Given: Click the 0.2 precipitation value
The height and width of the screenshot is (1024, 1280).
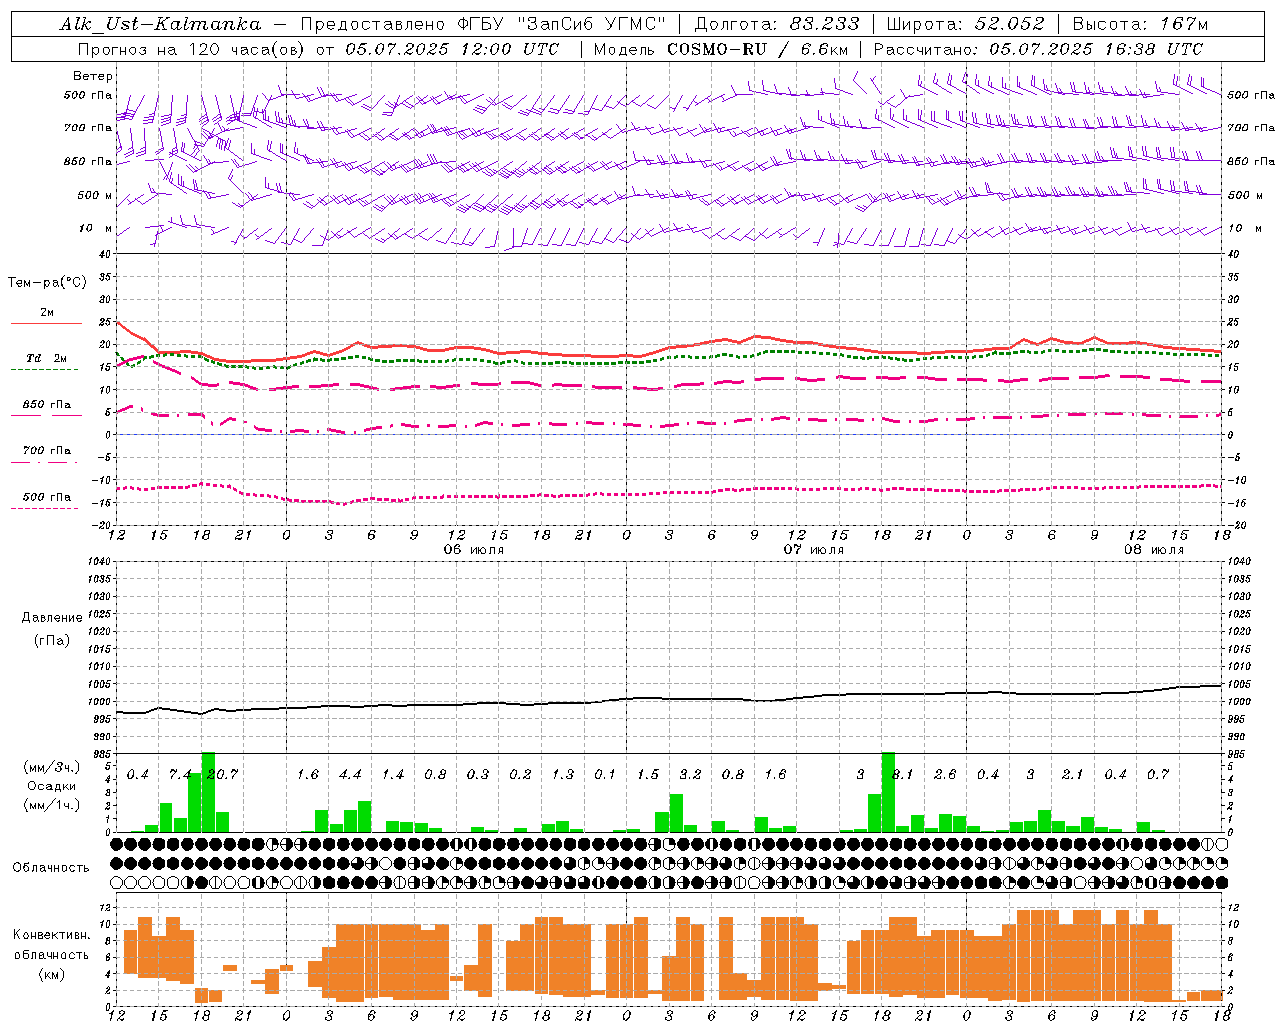Looking at the screenshot, I should (520, 775).
